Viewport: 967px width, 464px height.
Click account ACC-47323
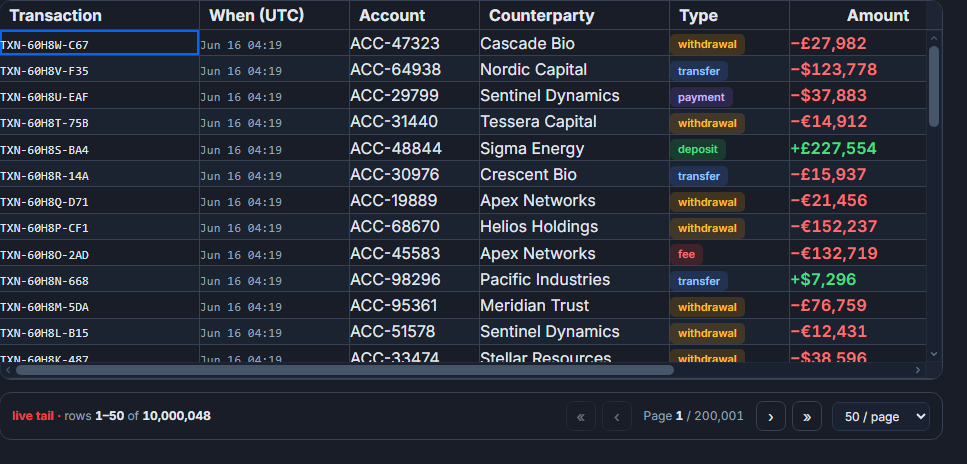coord(395,43)
